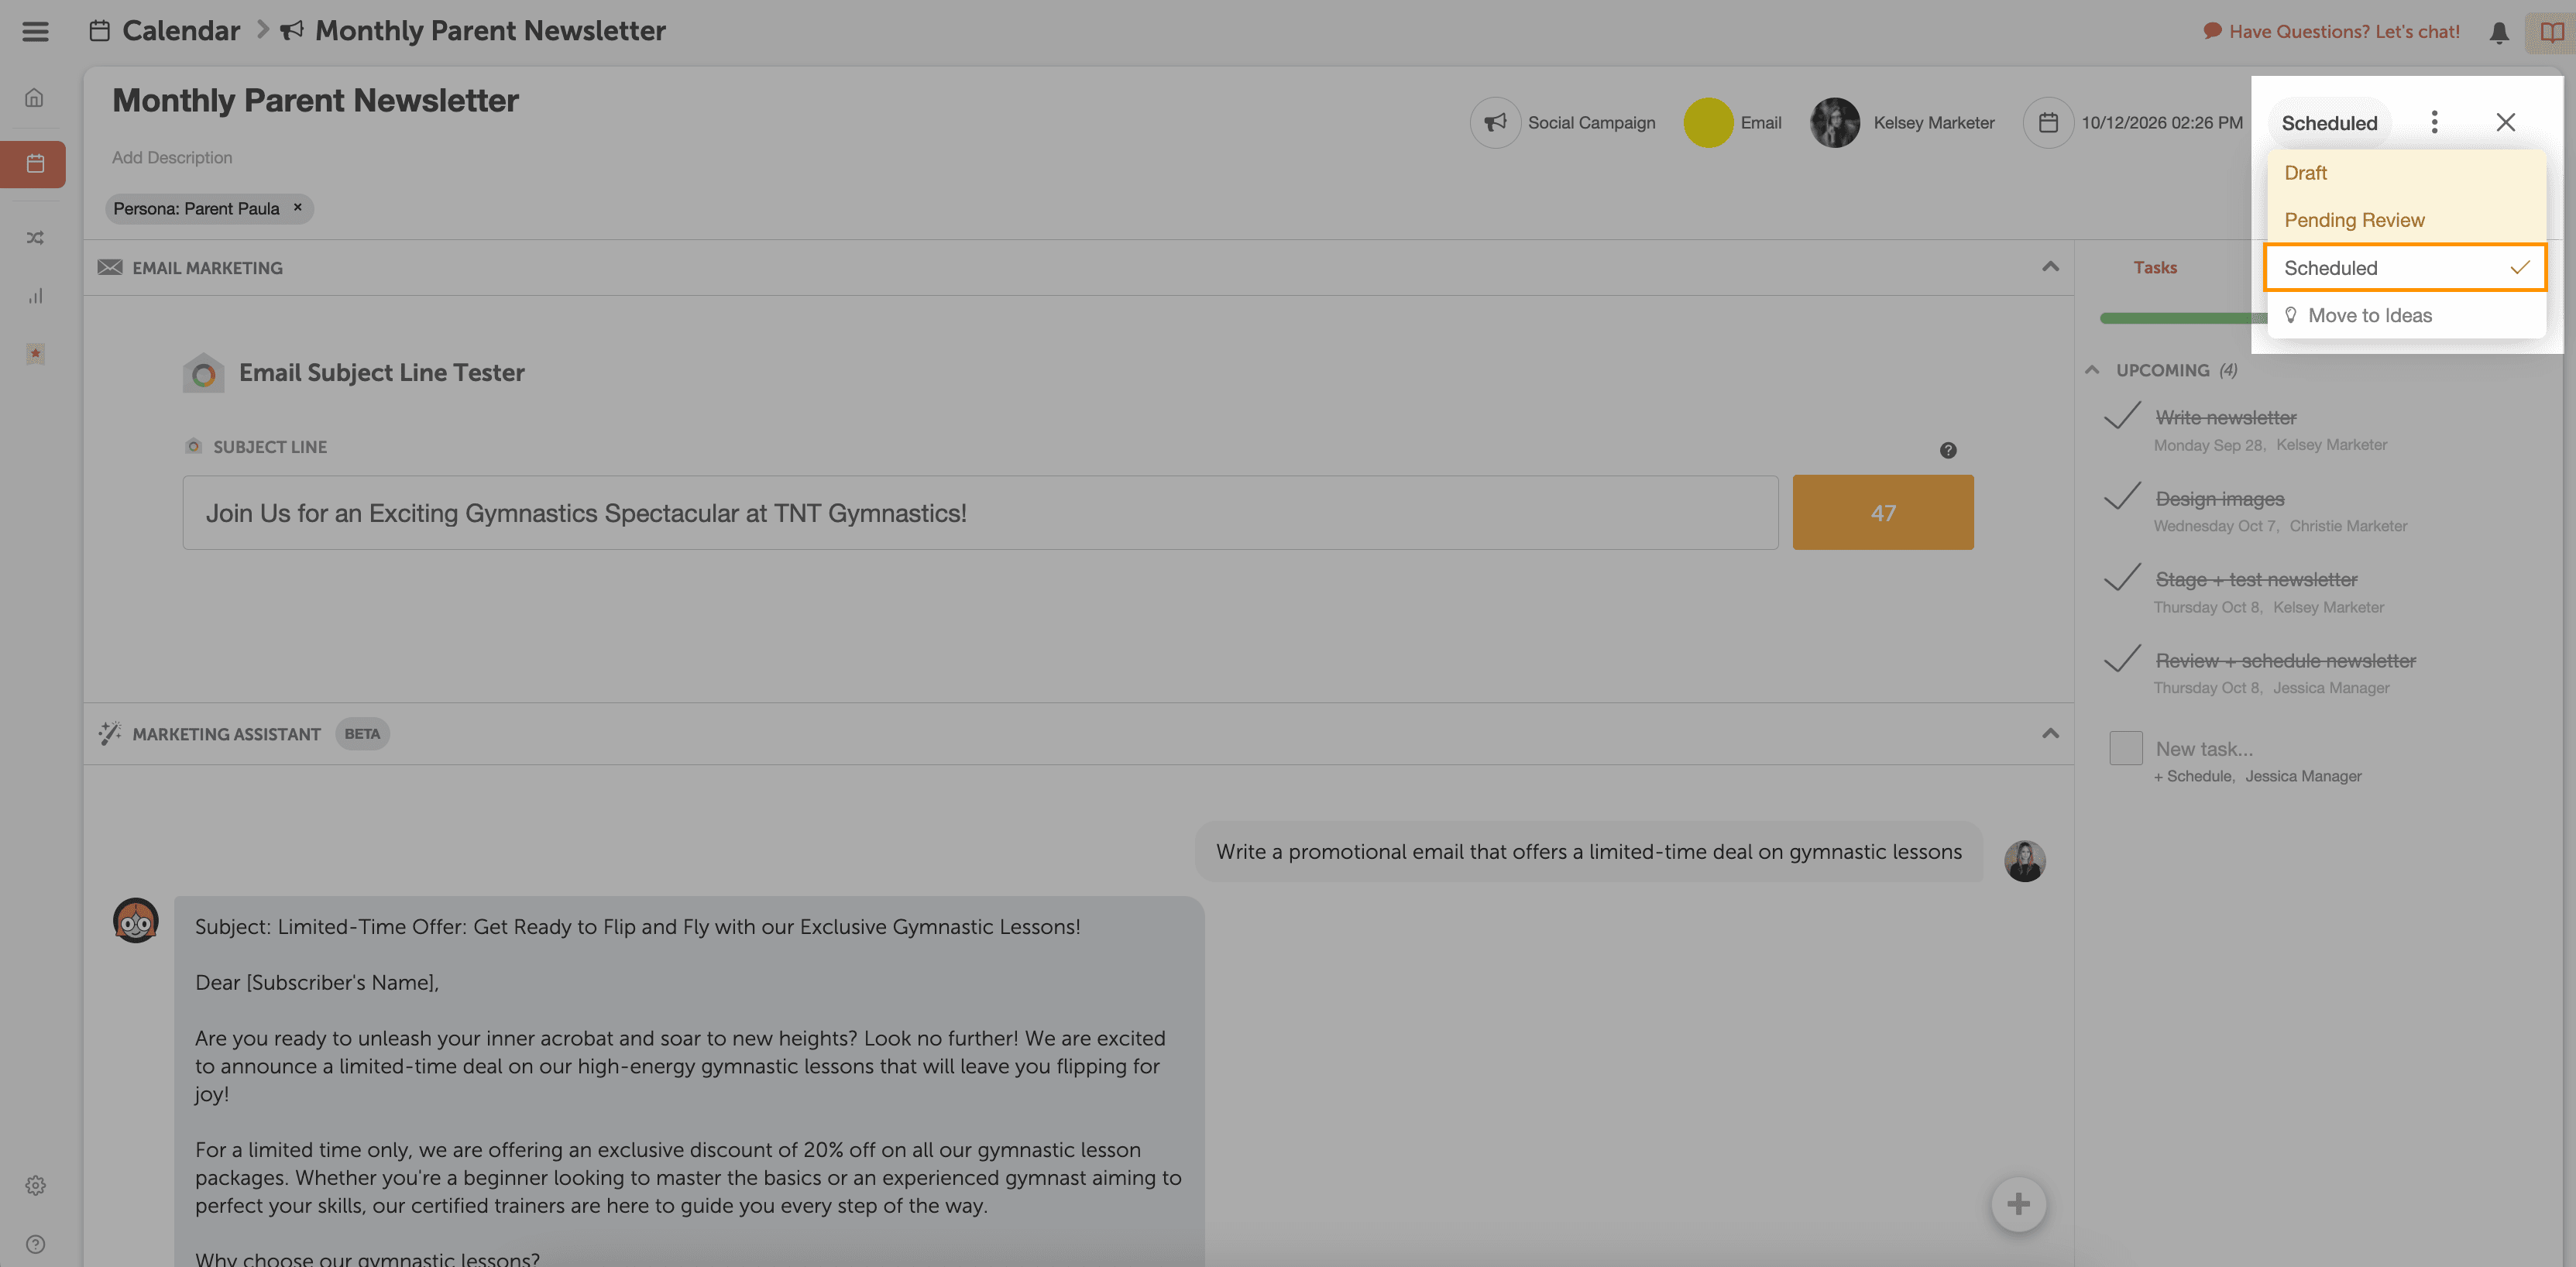This screenshot has width=2576, height=1267.
Task: Open the analytics bar chart icon
Action: (35, 296)
